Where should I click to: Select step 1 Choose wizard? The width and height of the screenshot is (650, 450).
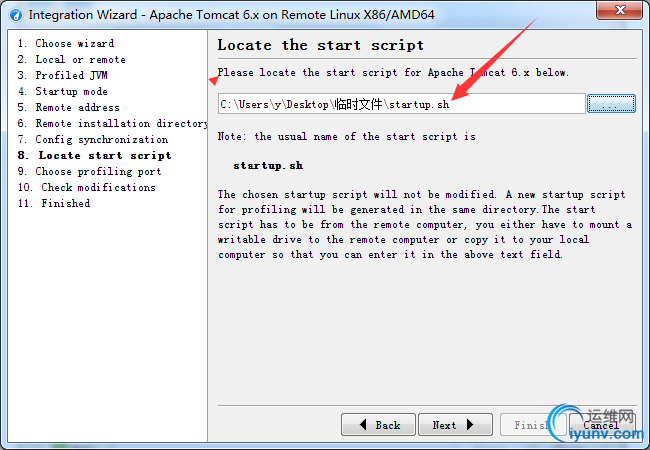(65, 44)
